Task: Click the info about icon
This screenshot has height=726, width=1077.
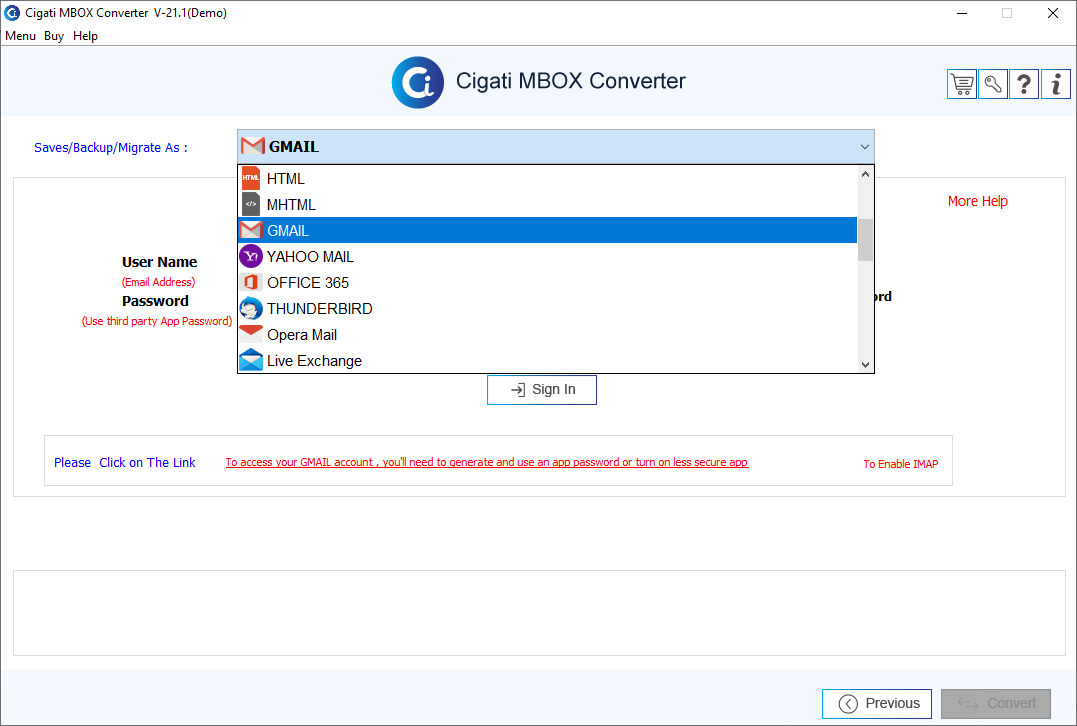Action: click(1056, 84)
